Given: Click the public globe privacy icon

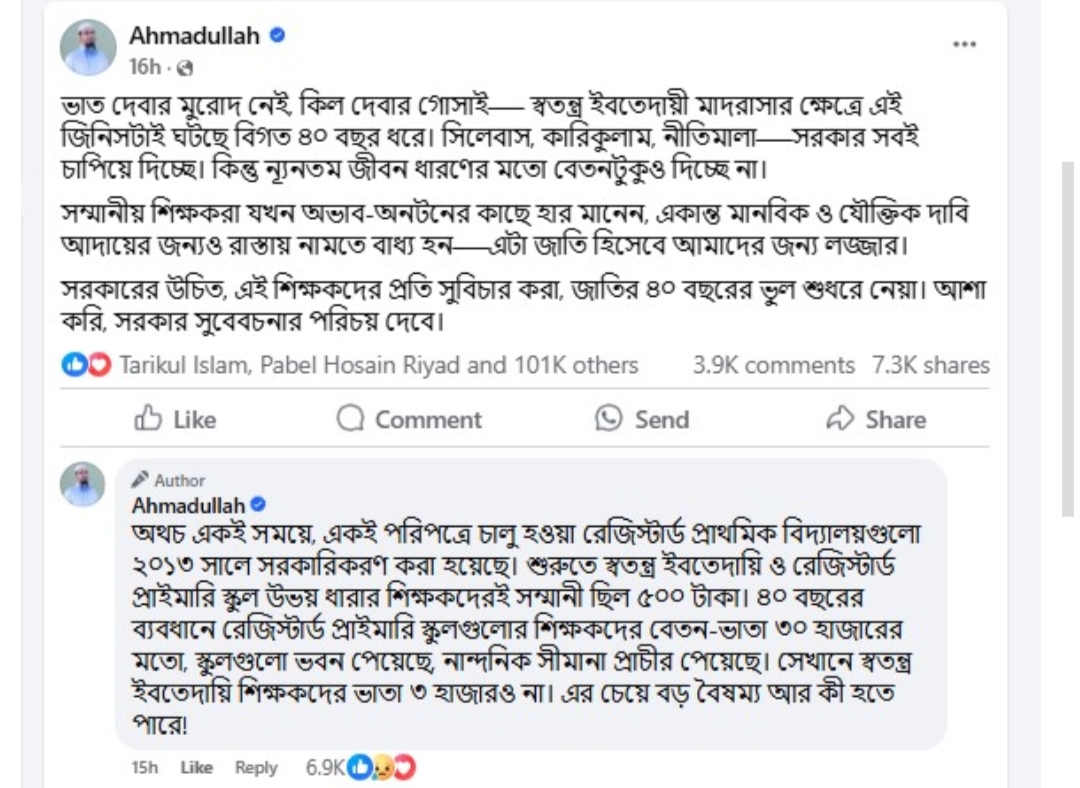Looking at the screenshot, I should click(184, 68).
